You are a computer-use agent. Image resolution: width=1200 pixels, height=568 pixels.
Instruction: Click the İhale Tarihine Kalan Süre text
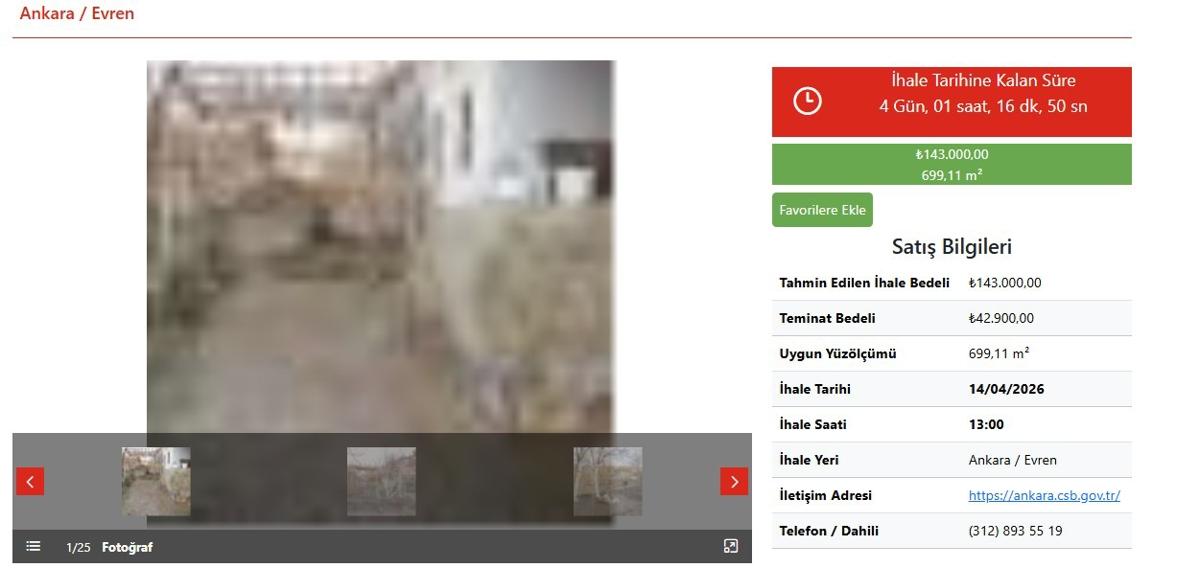983,80
